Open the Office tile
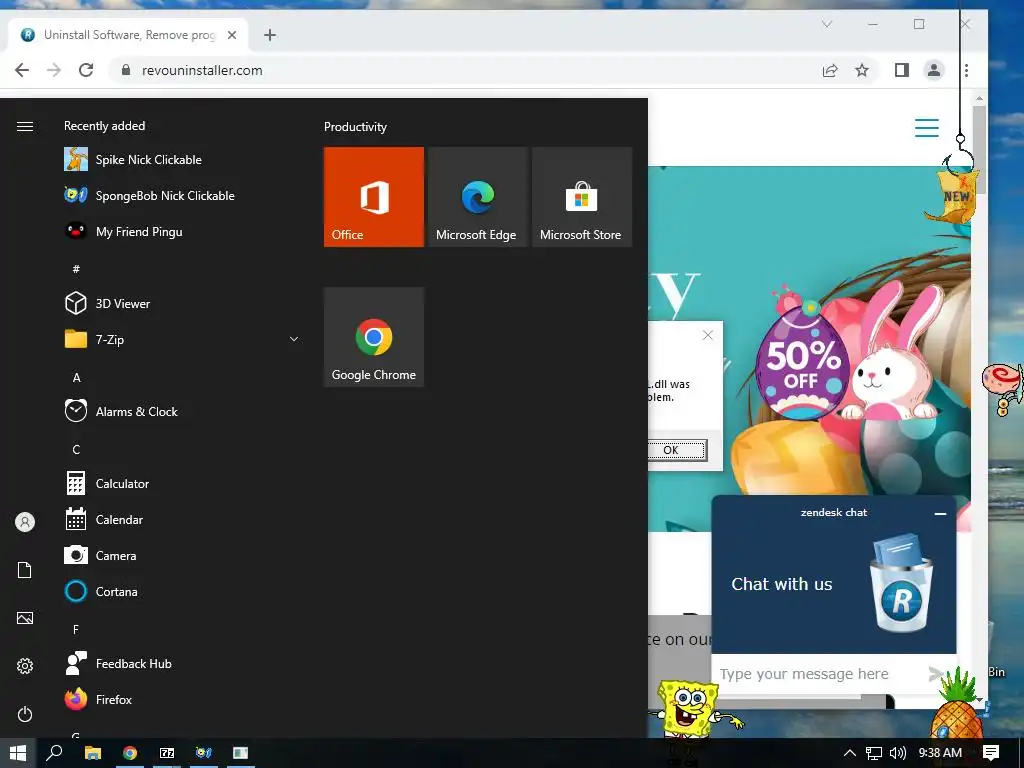 click(374, 197)
